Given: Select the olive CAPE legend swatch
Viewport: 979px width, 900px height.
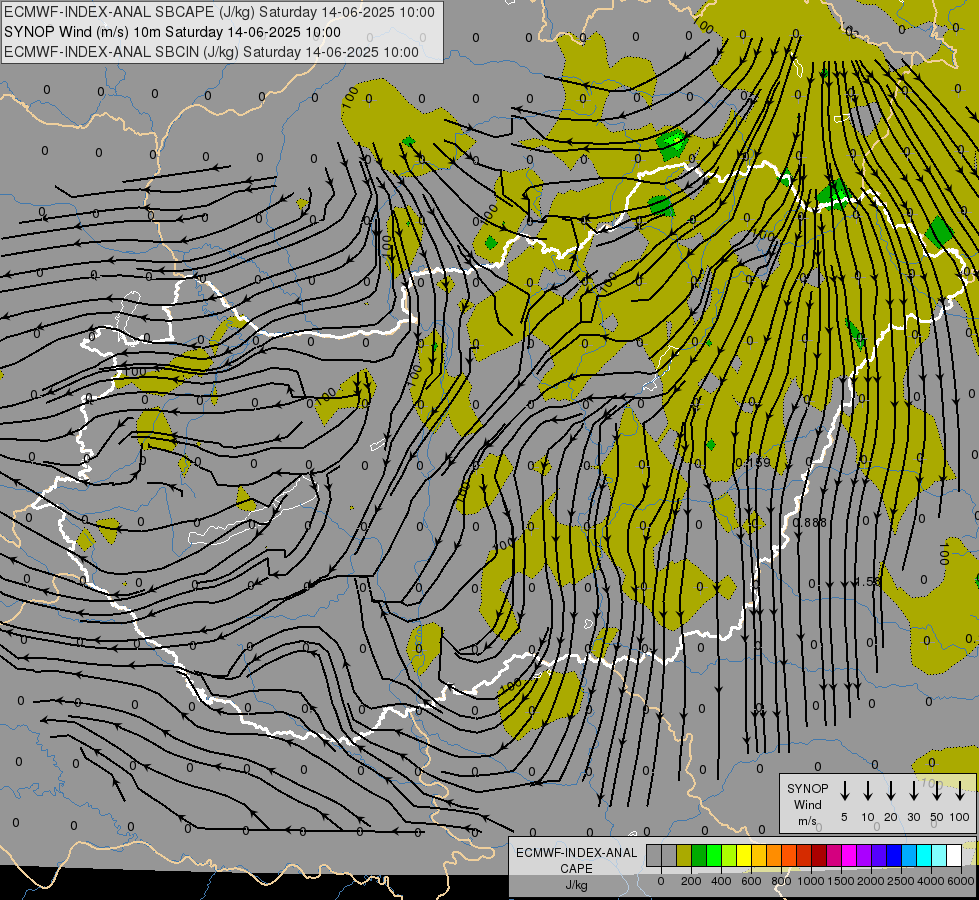Looking at the screenshot, I should (684, 855).
